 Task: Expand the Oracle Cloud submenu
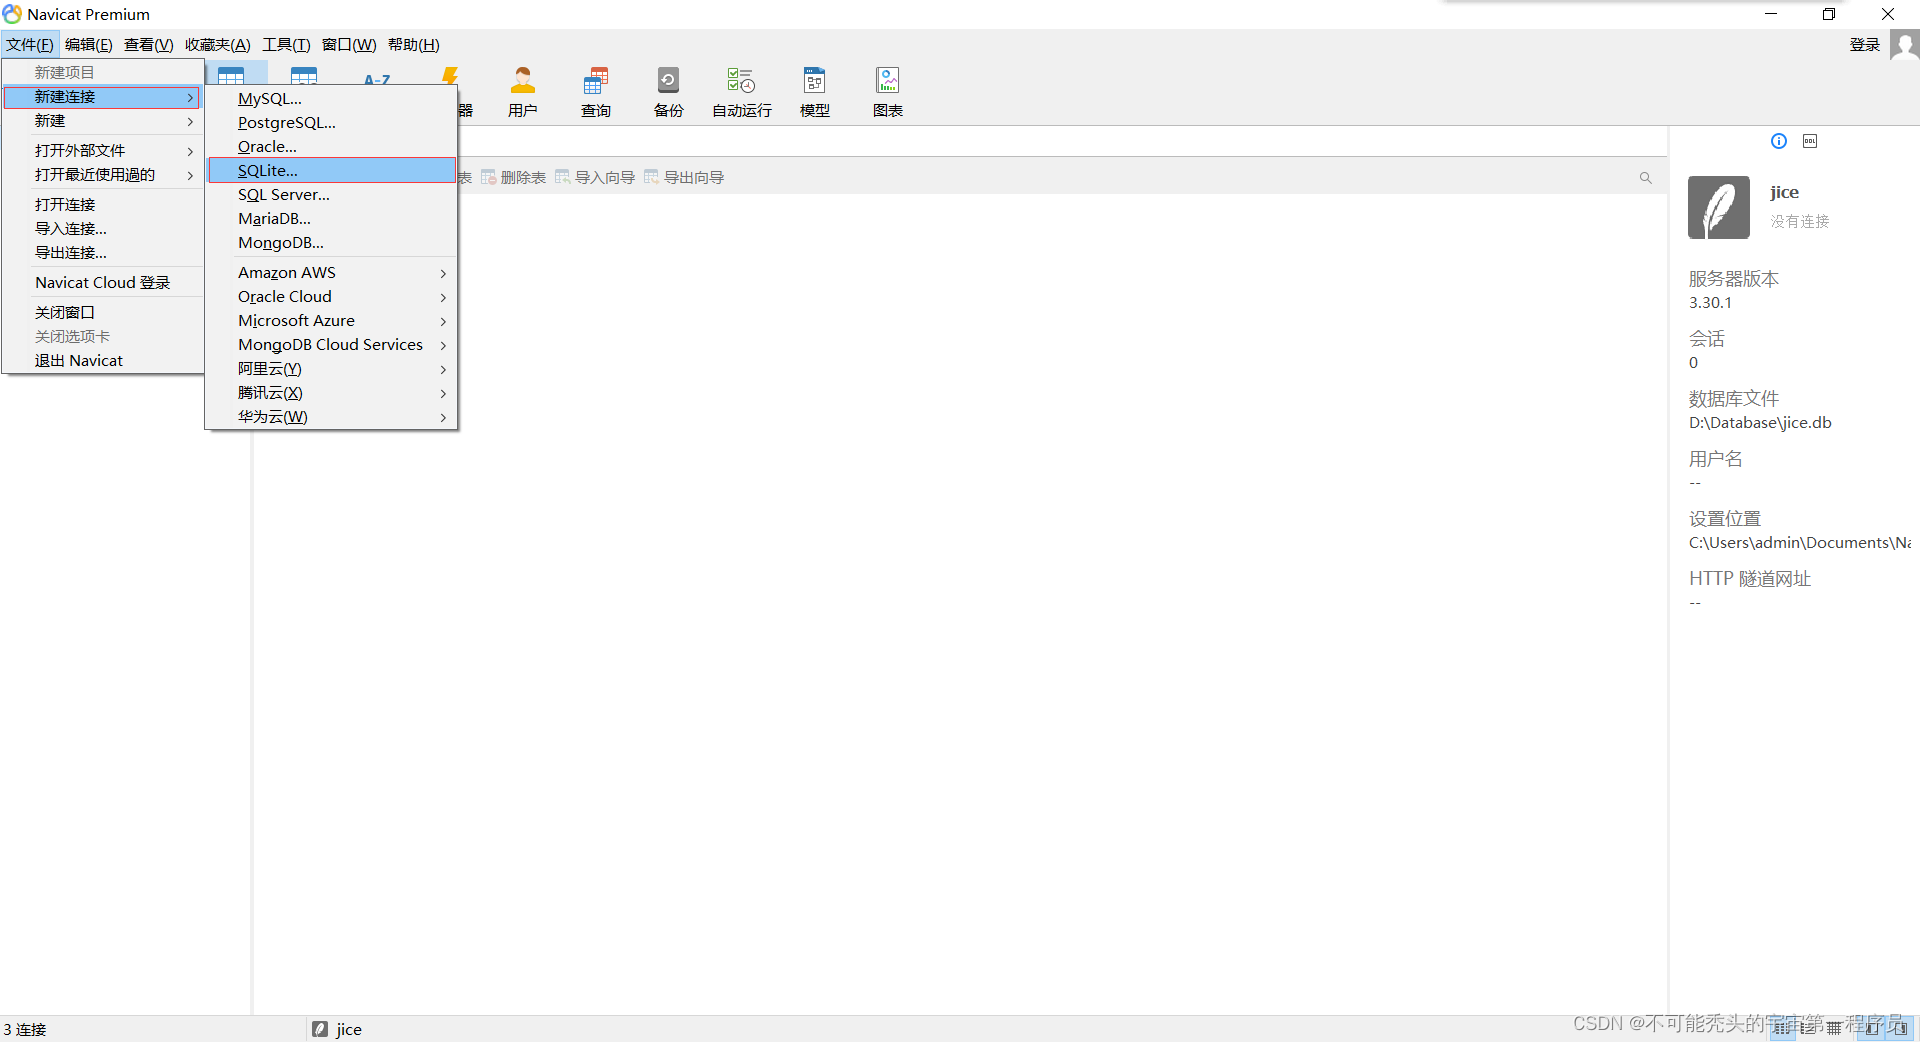click(331, 297)
